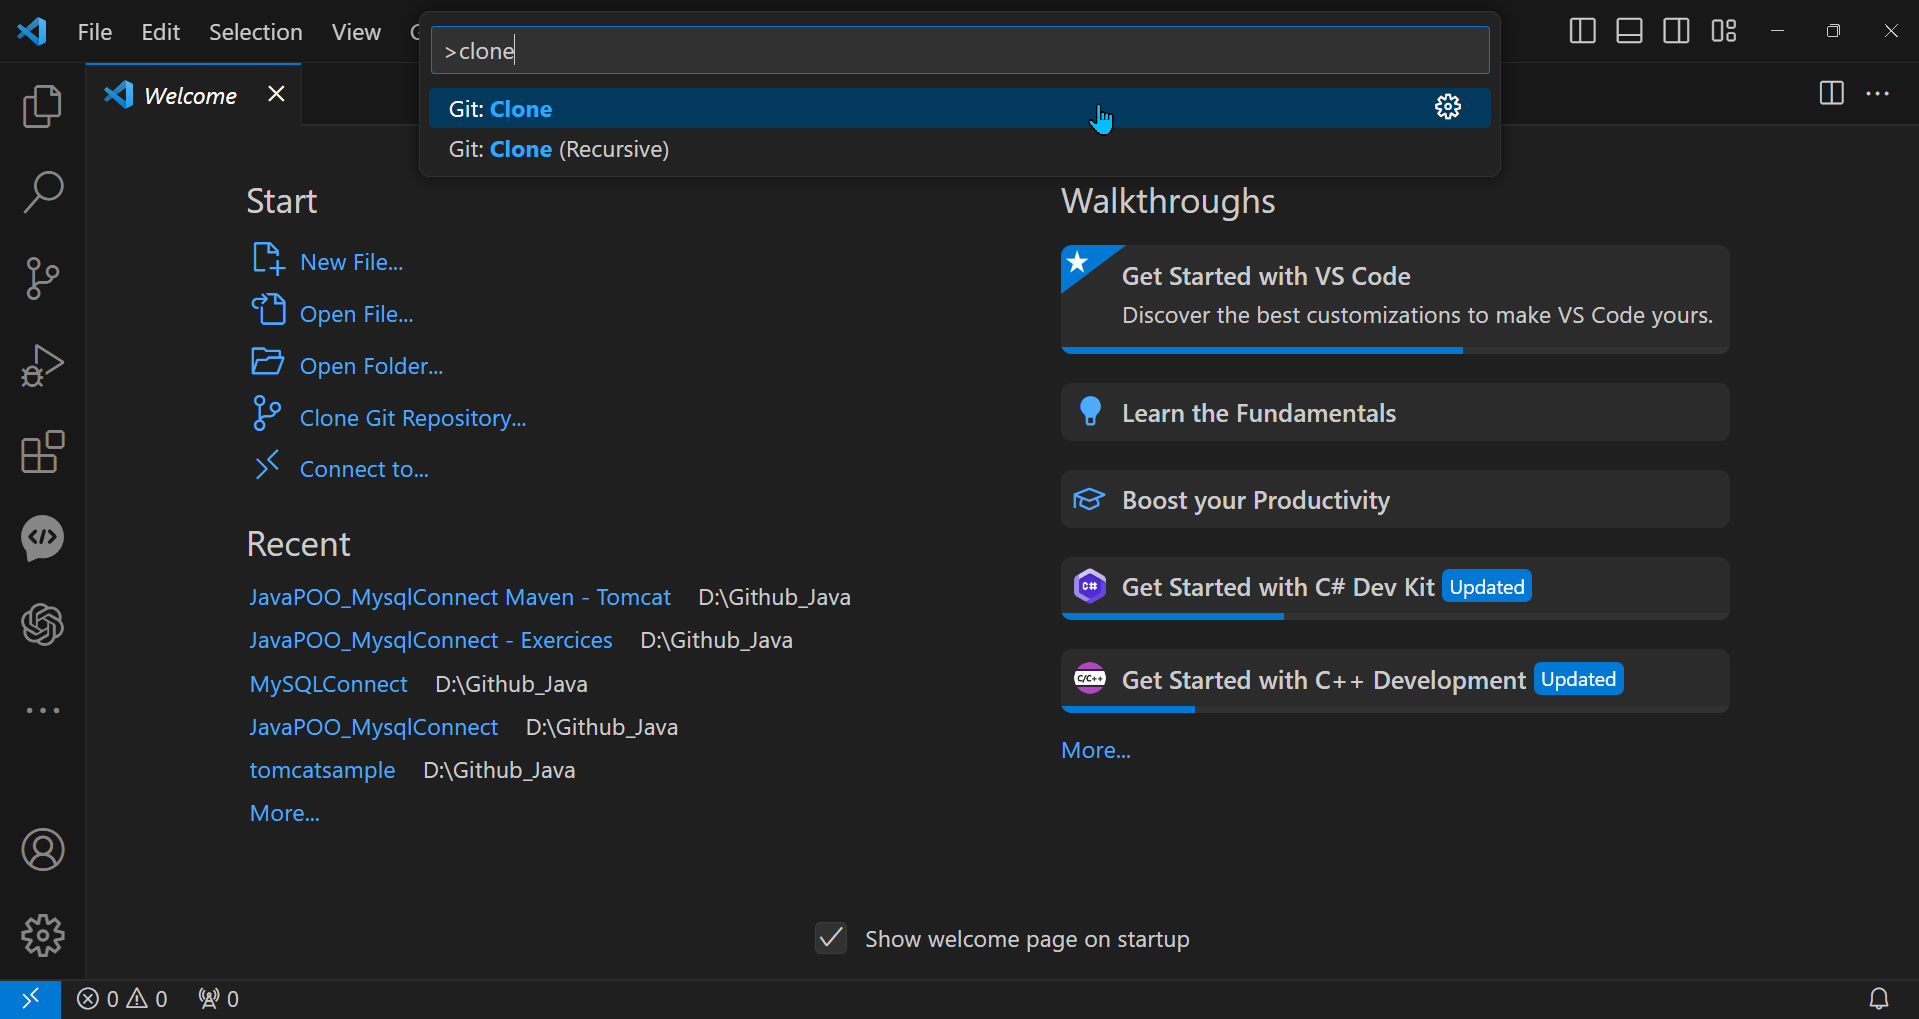Open the Explorer view in activity bar
The width and height of the screenshot is (1919, 1019).
click(42, 106)
